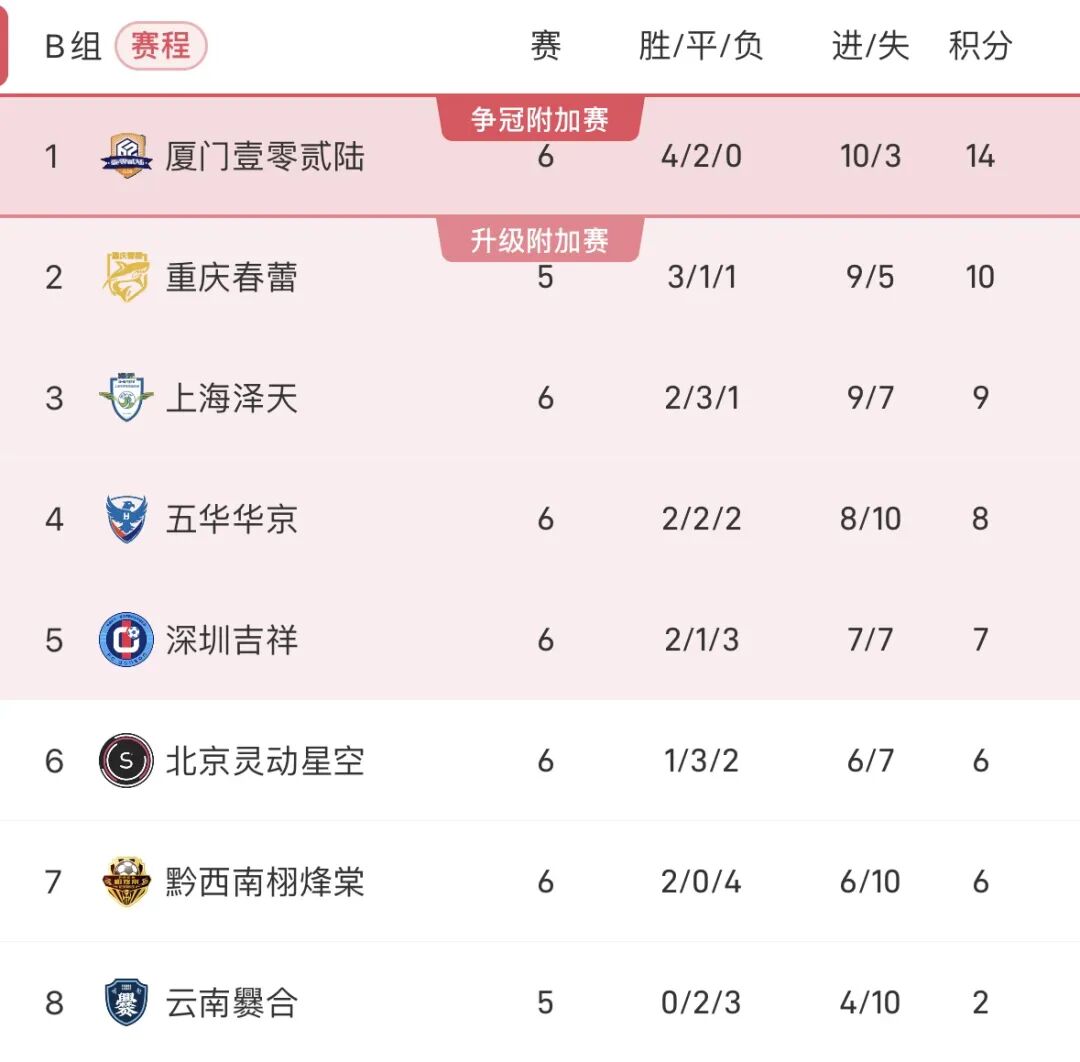Click rank number 1 on top row
1080x1062 pixels.
click(52, 156)
